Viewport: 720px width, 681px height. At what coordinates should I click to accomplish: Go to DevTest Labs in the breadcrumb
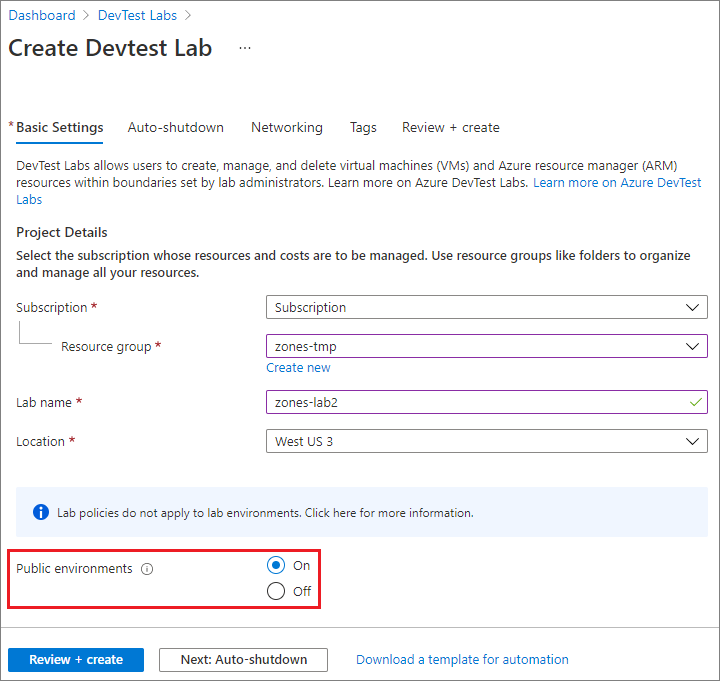(x=137, y=15)
